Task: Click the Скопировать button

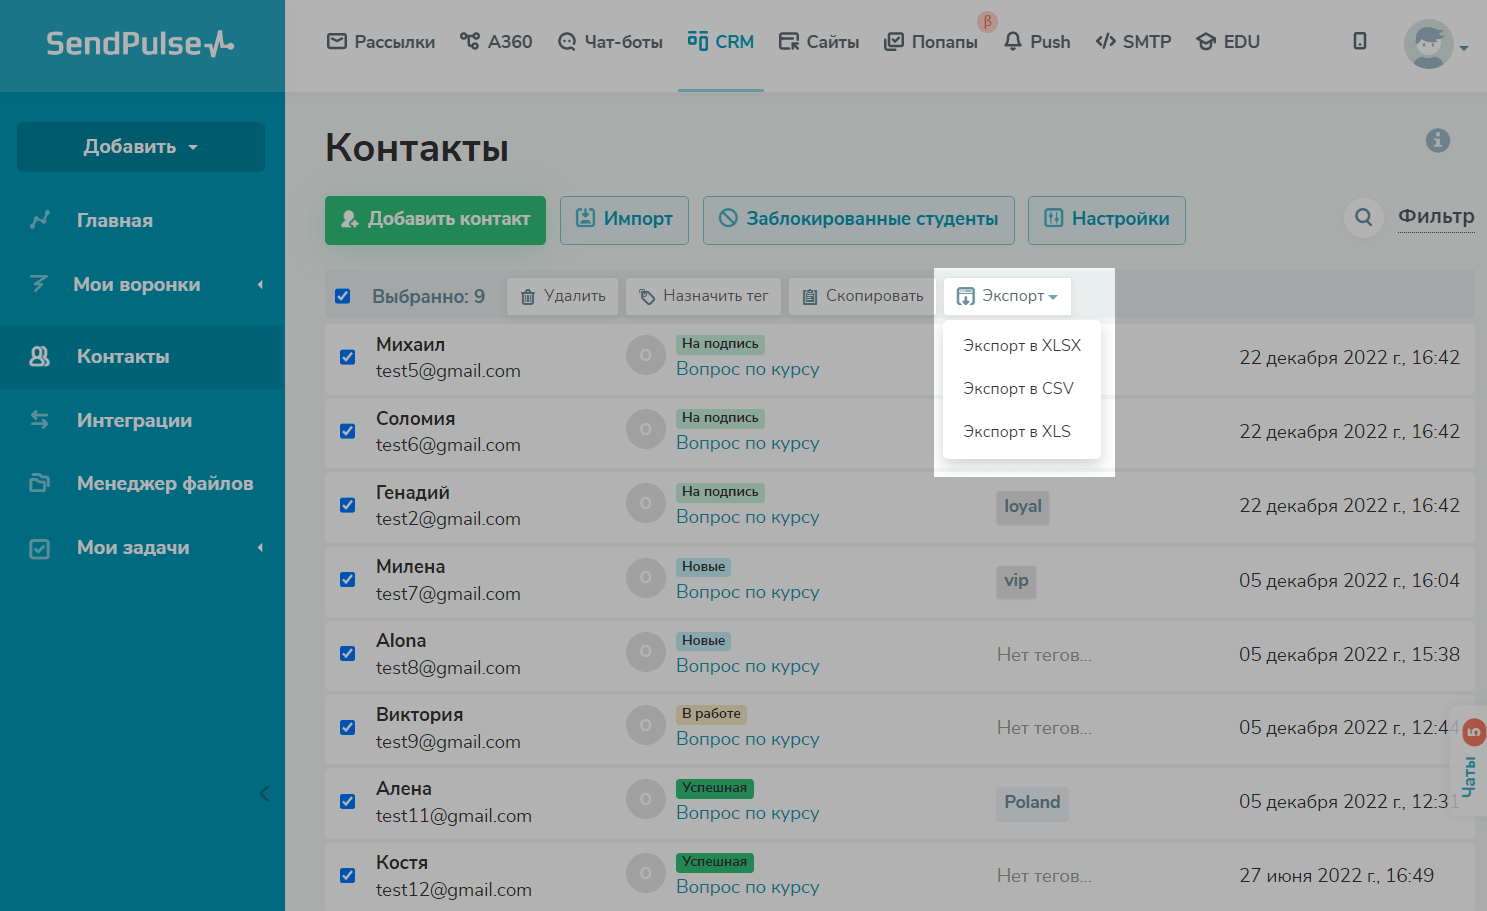Action: pyautogui.click(x=862, y=296)
